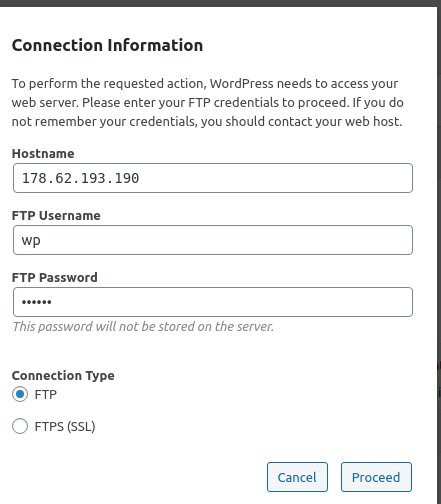Click inside the FTP Password field
The height and width of the screenshot is (504, 441).
click(213, 302)
